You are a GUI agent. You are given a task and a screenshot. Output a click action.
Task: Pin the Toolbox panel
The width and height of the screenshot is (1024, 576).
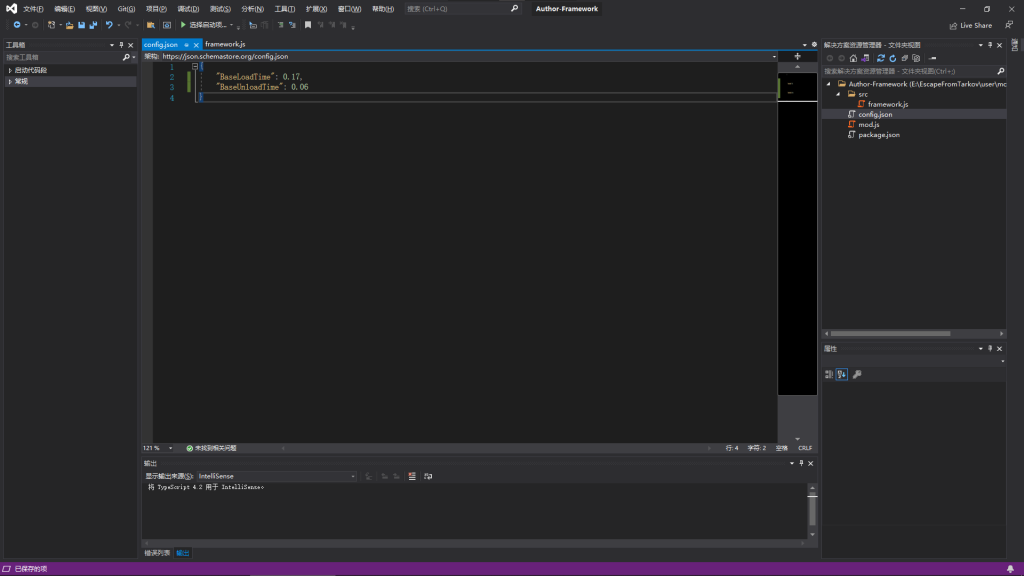121,45
